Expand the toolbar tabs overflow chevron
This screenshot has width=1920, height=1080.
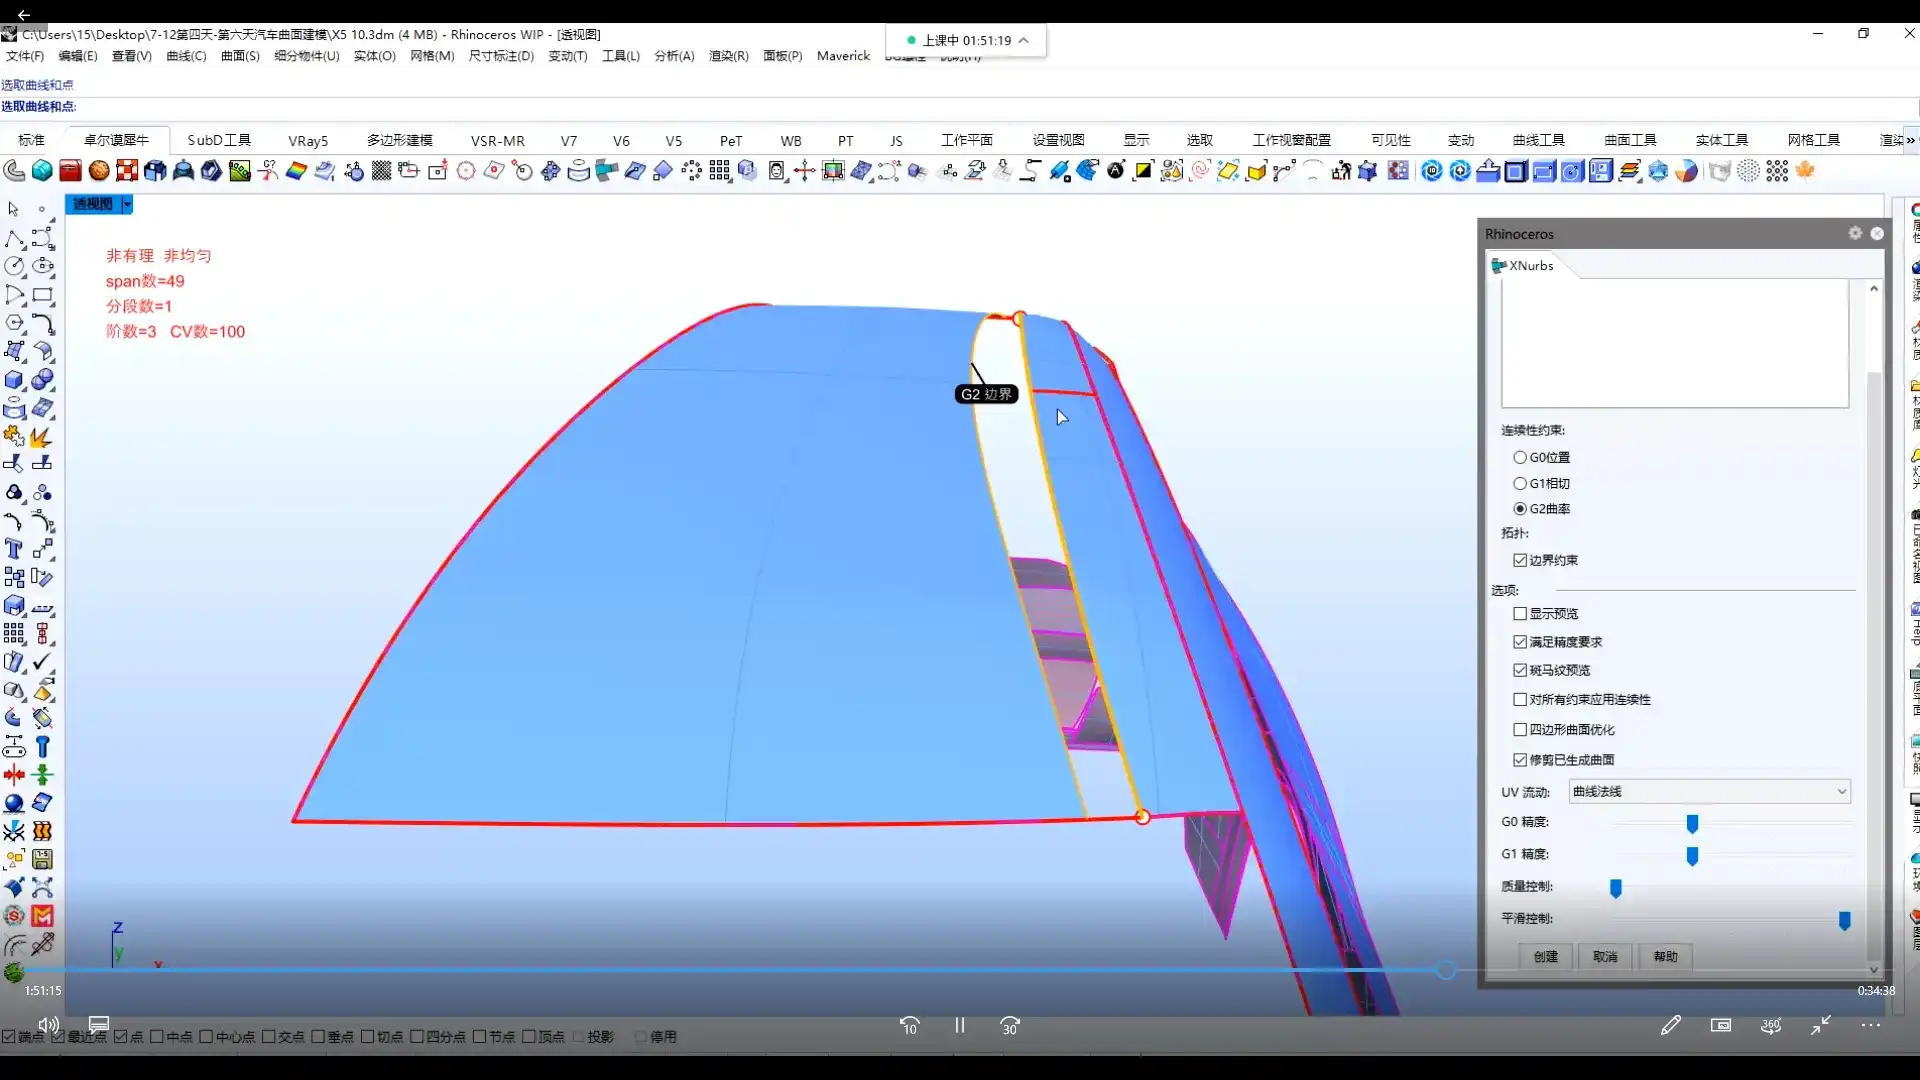tap(1910, 140)
